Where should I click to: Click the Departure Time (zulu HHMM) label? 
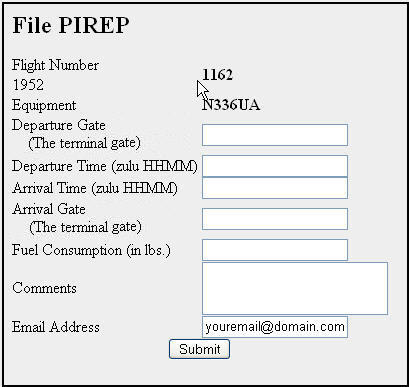105,166
